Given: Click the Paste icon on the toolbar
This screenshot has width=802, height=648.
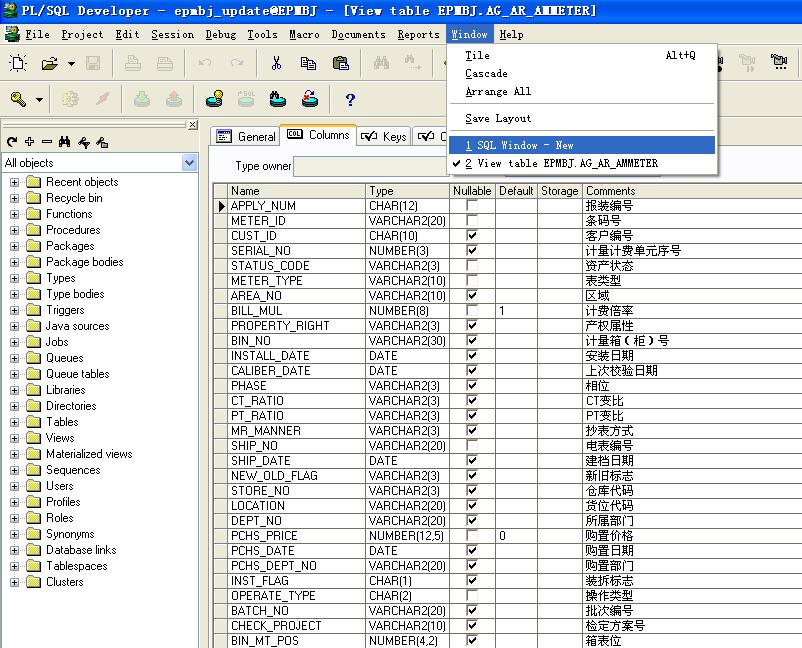Looking at the screenshot, I should point(340,63).
